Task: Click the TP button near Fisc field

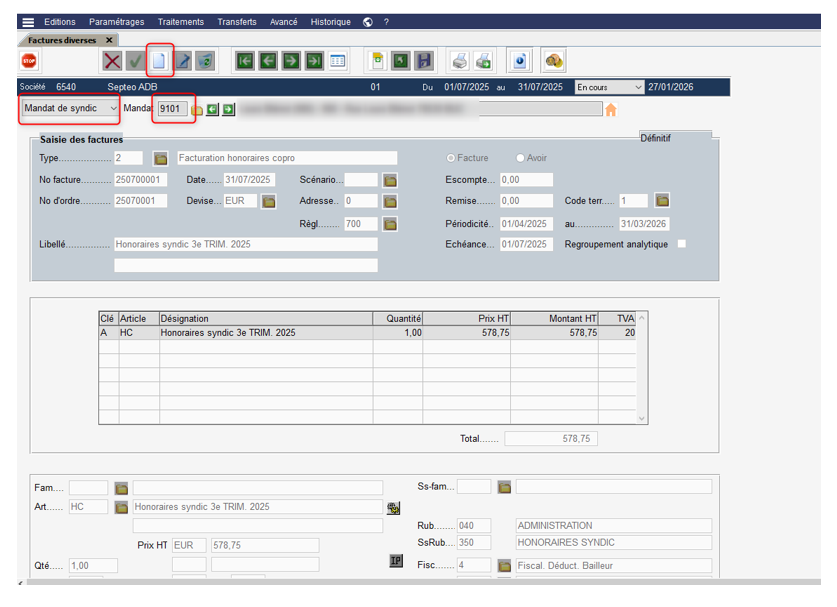Action: [396, 562]
